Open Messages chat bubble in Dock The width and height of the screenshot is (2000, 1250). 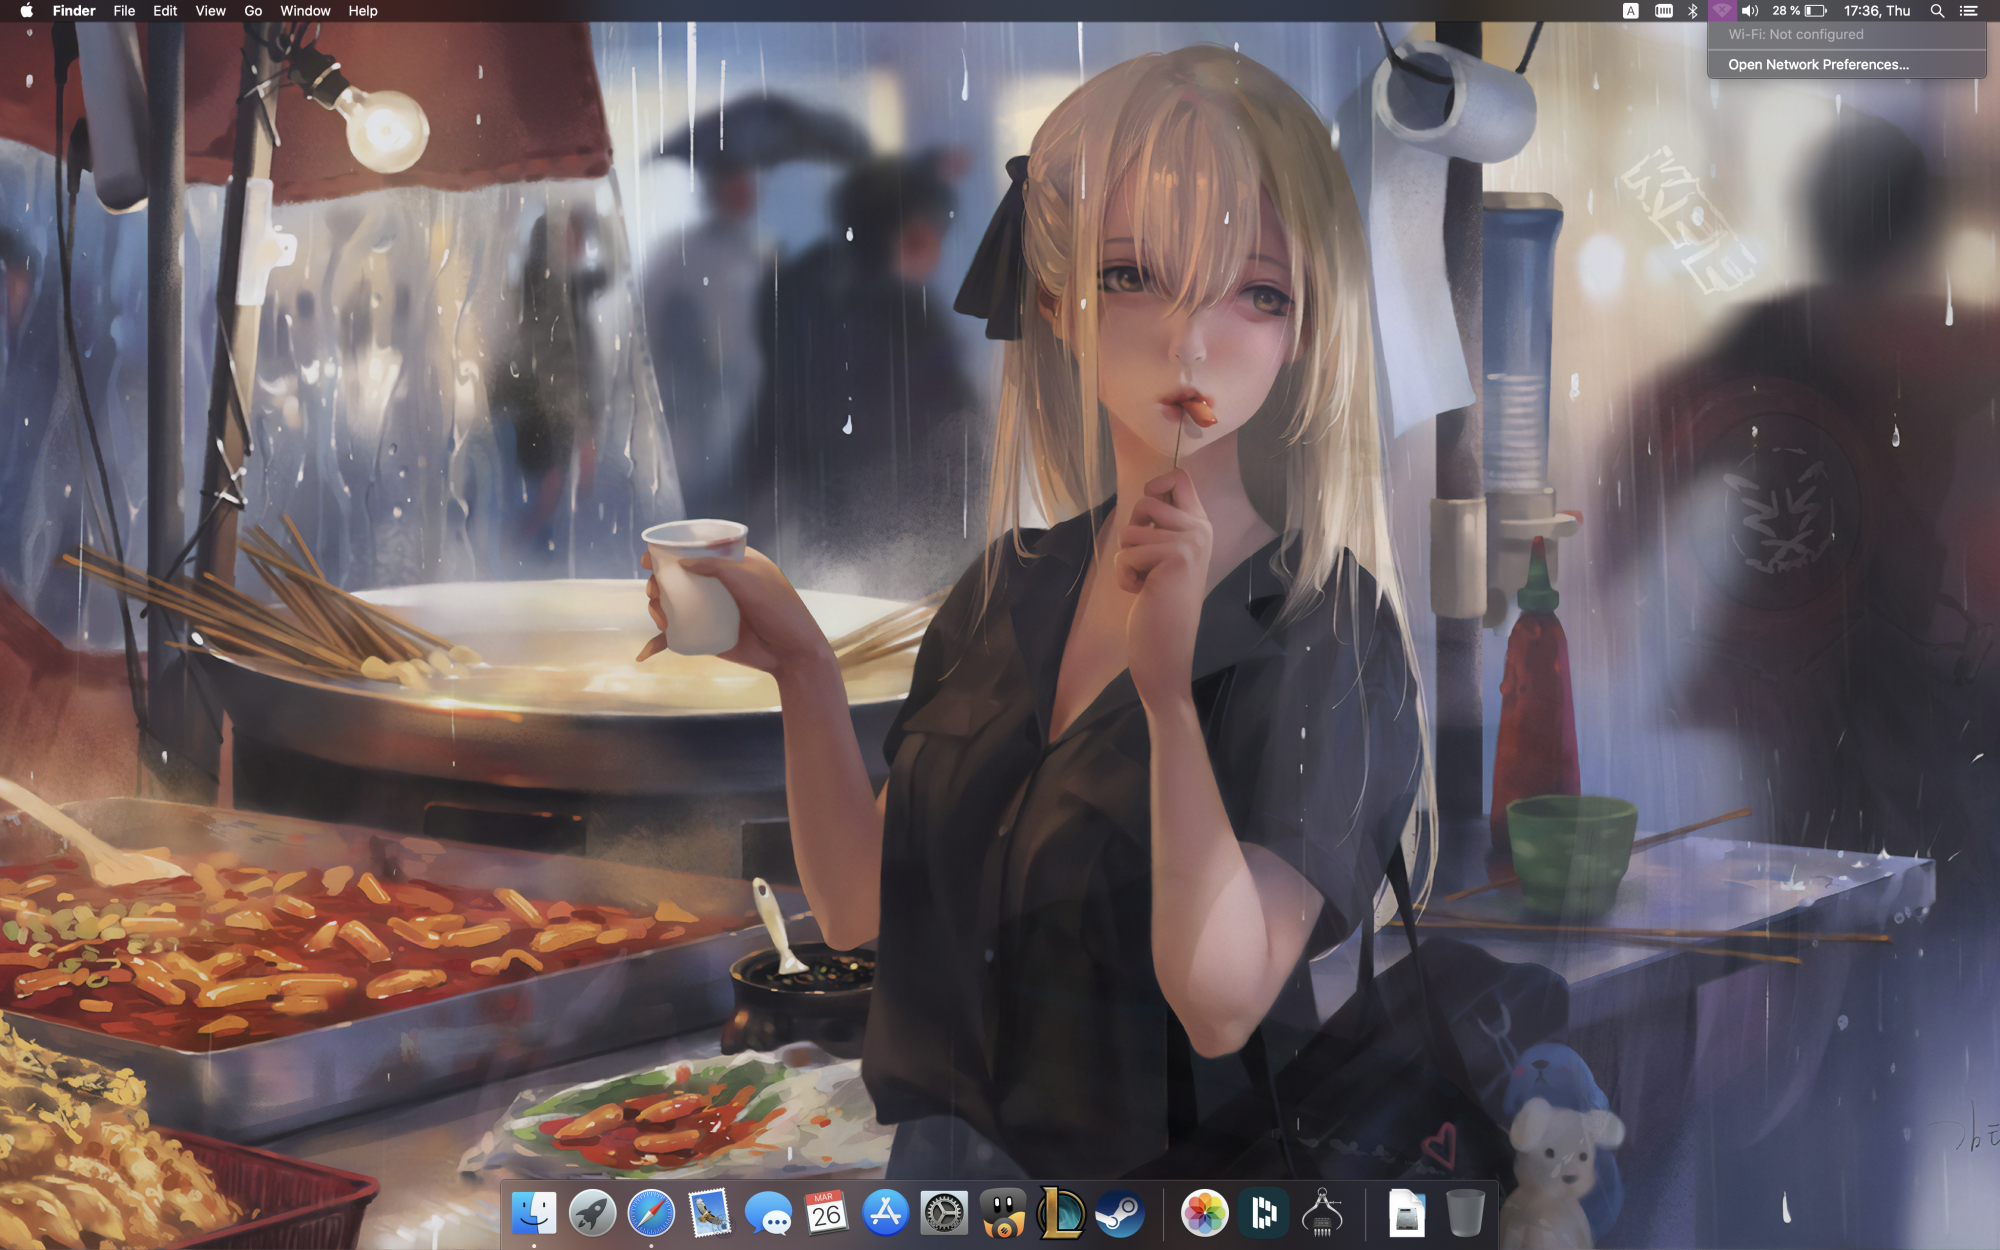[x=768, y=1214]
